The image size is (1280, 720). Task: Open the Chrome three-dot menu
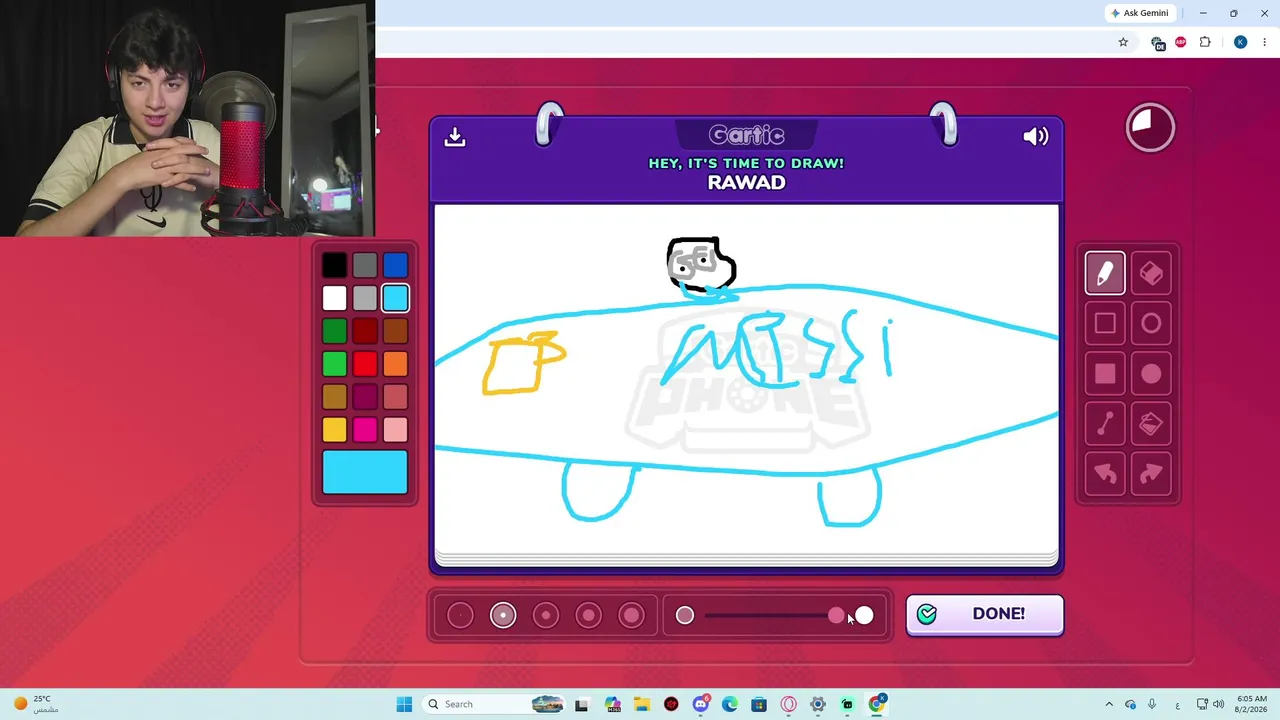(1264, 42)
